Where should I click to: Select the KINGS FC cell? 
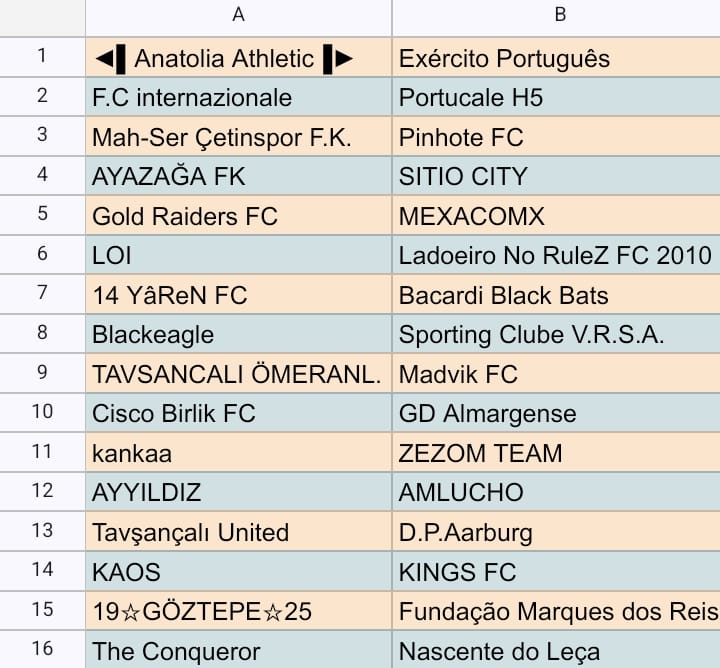[x=556, y=571]
